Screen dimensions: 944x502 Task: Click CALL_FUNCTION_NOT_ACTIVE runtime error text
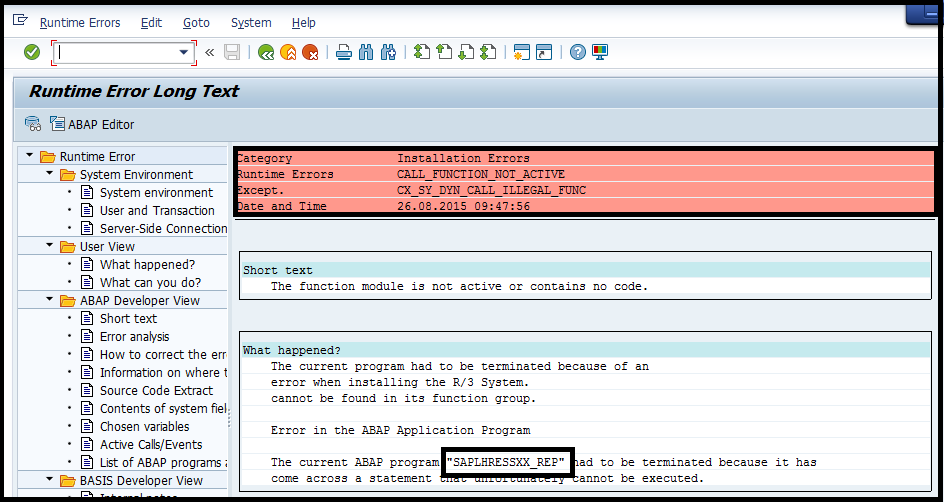[x=480, y=174]
